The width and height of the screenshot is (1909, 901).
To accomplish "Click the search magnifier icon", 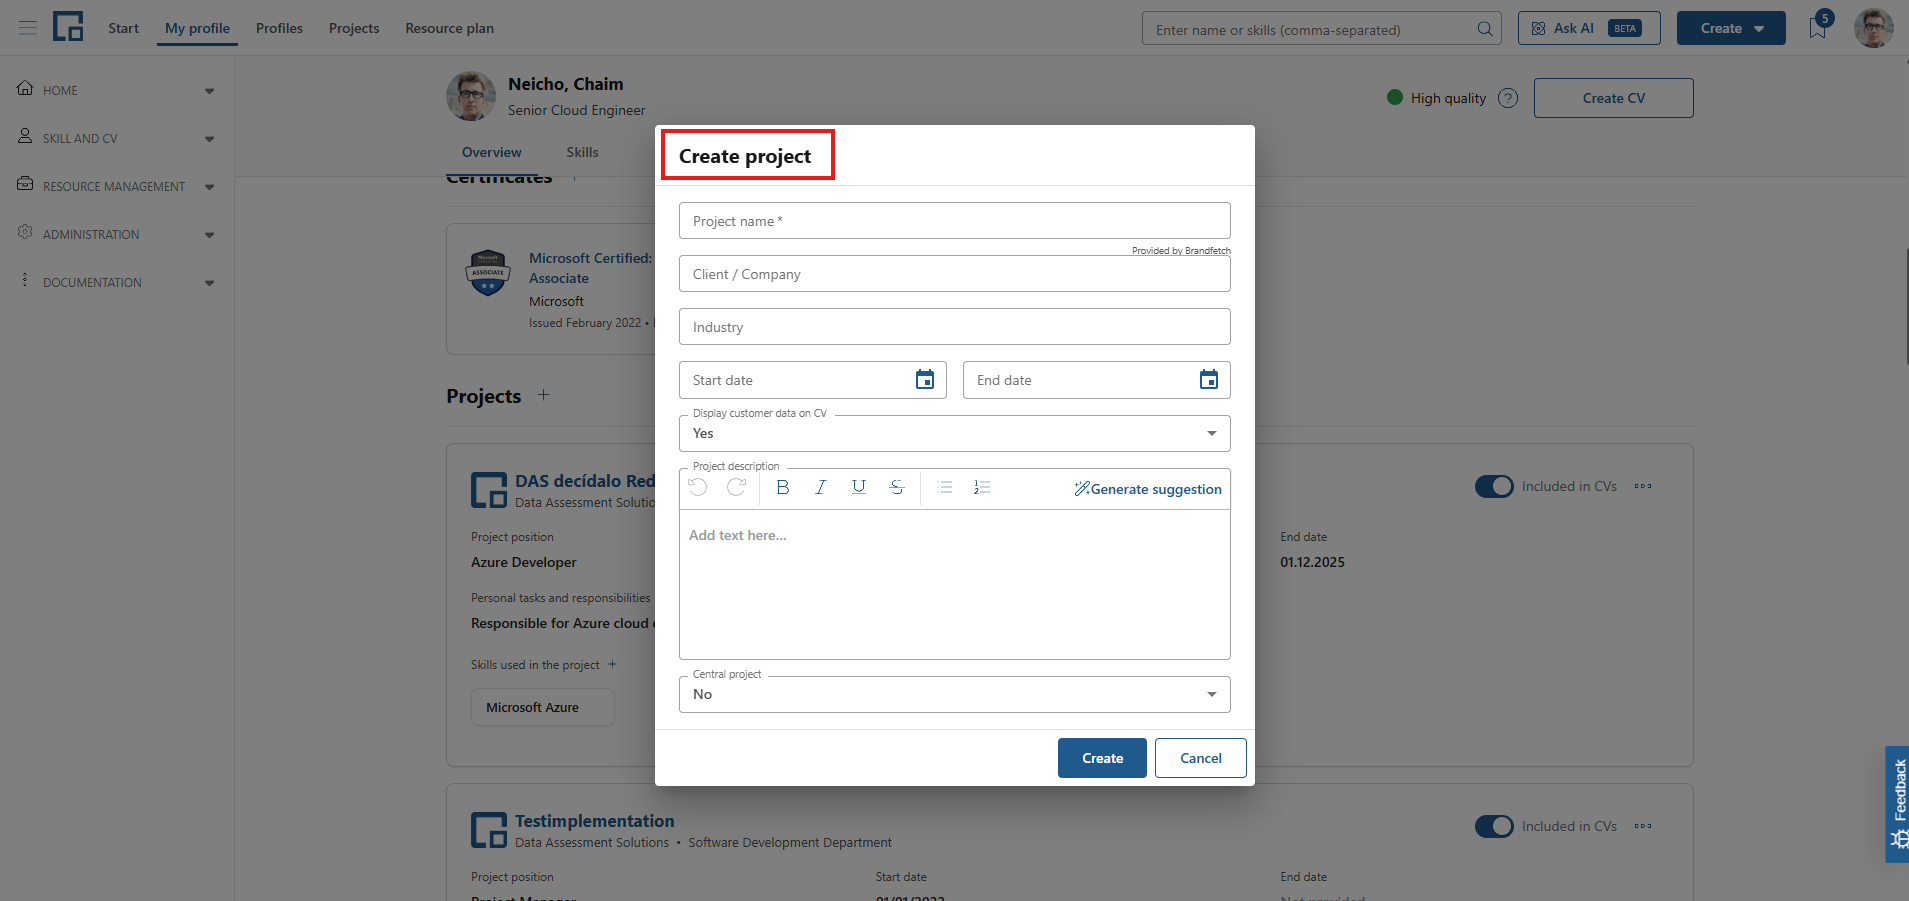I will [x=1485, y=29].
